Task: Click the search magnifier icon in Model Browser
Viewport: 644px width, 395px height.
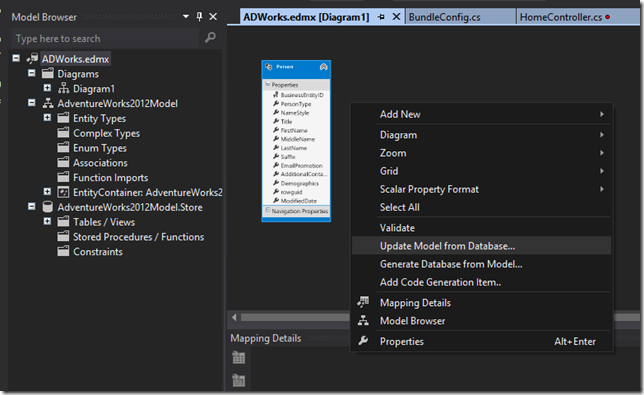Action: pos(210,38)
